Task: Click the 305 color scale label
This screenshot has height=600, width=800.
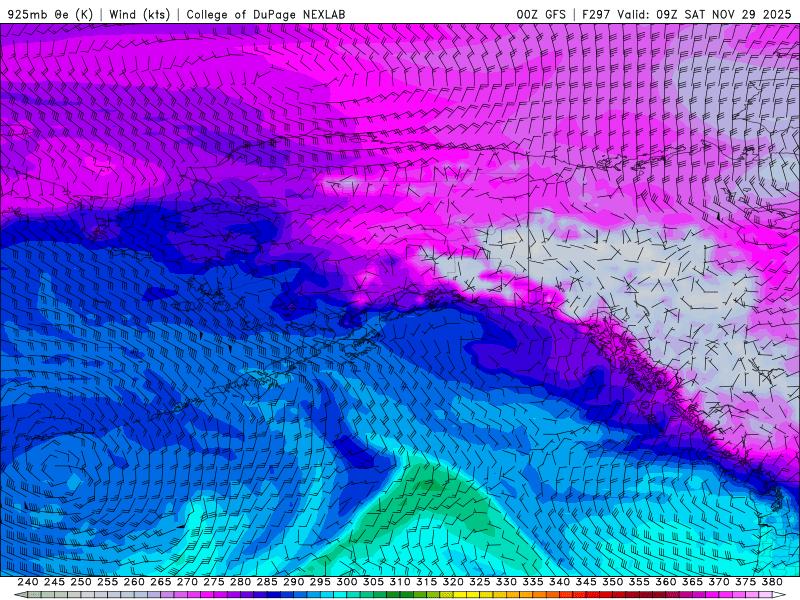Action: 373,582
